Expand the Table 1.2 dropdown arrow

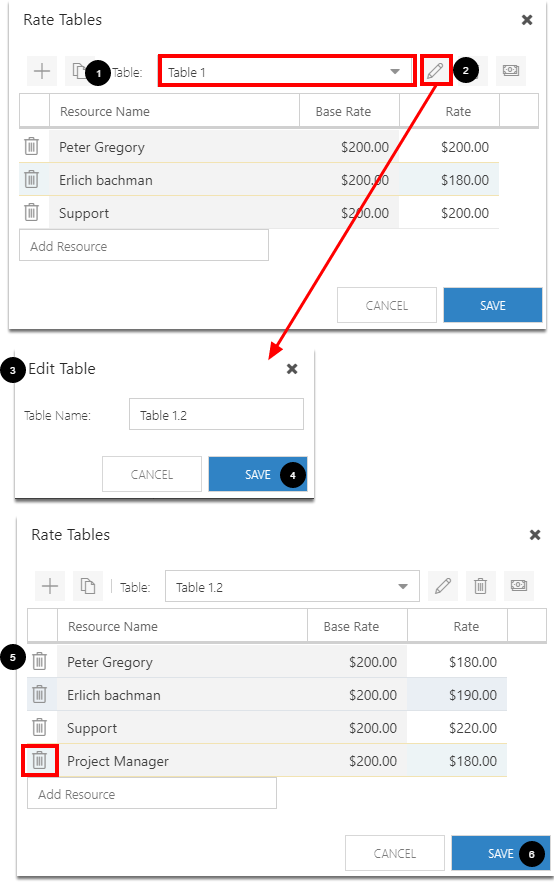coord(403,586)
